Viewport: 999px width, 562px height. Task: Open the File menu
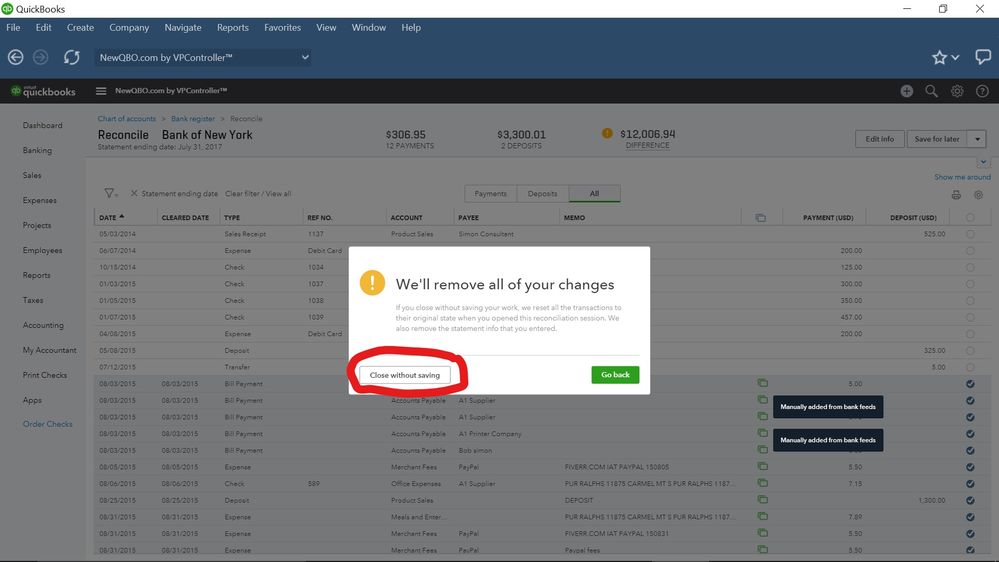(x=13, y=27)
